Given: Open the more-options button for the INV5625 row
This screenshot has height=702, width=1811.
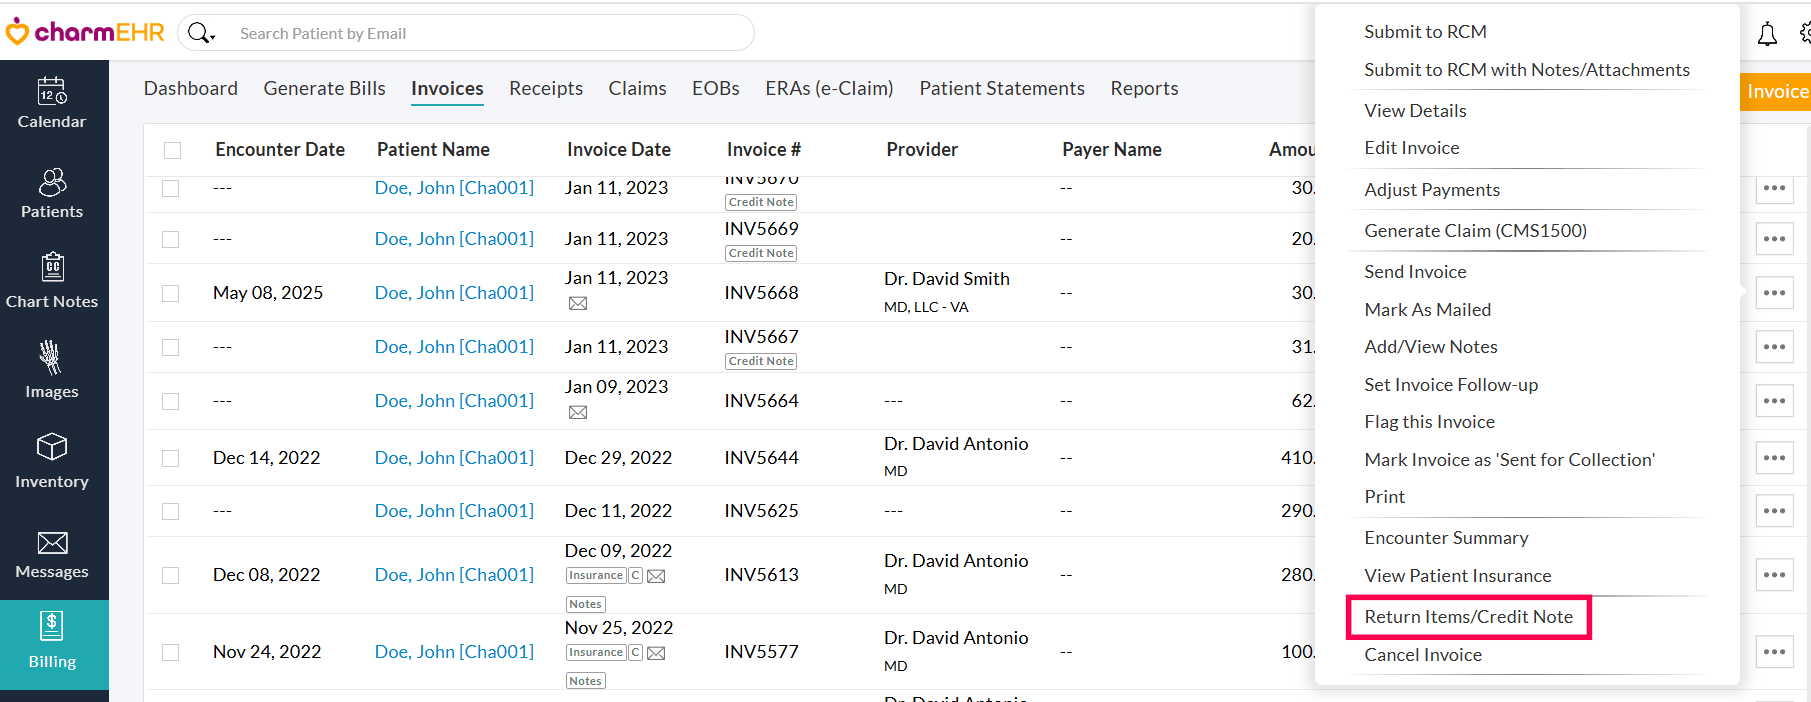Looking at the screenshot, I should click(1774, 511).
